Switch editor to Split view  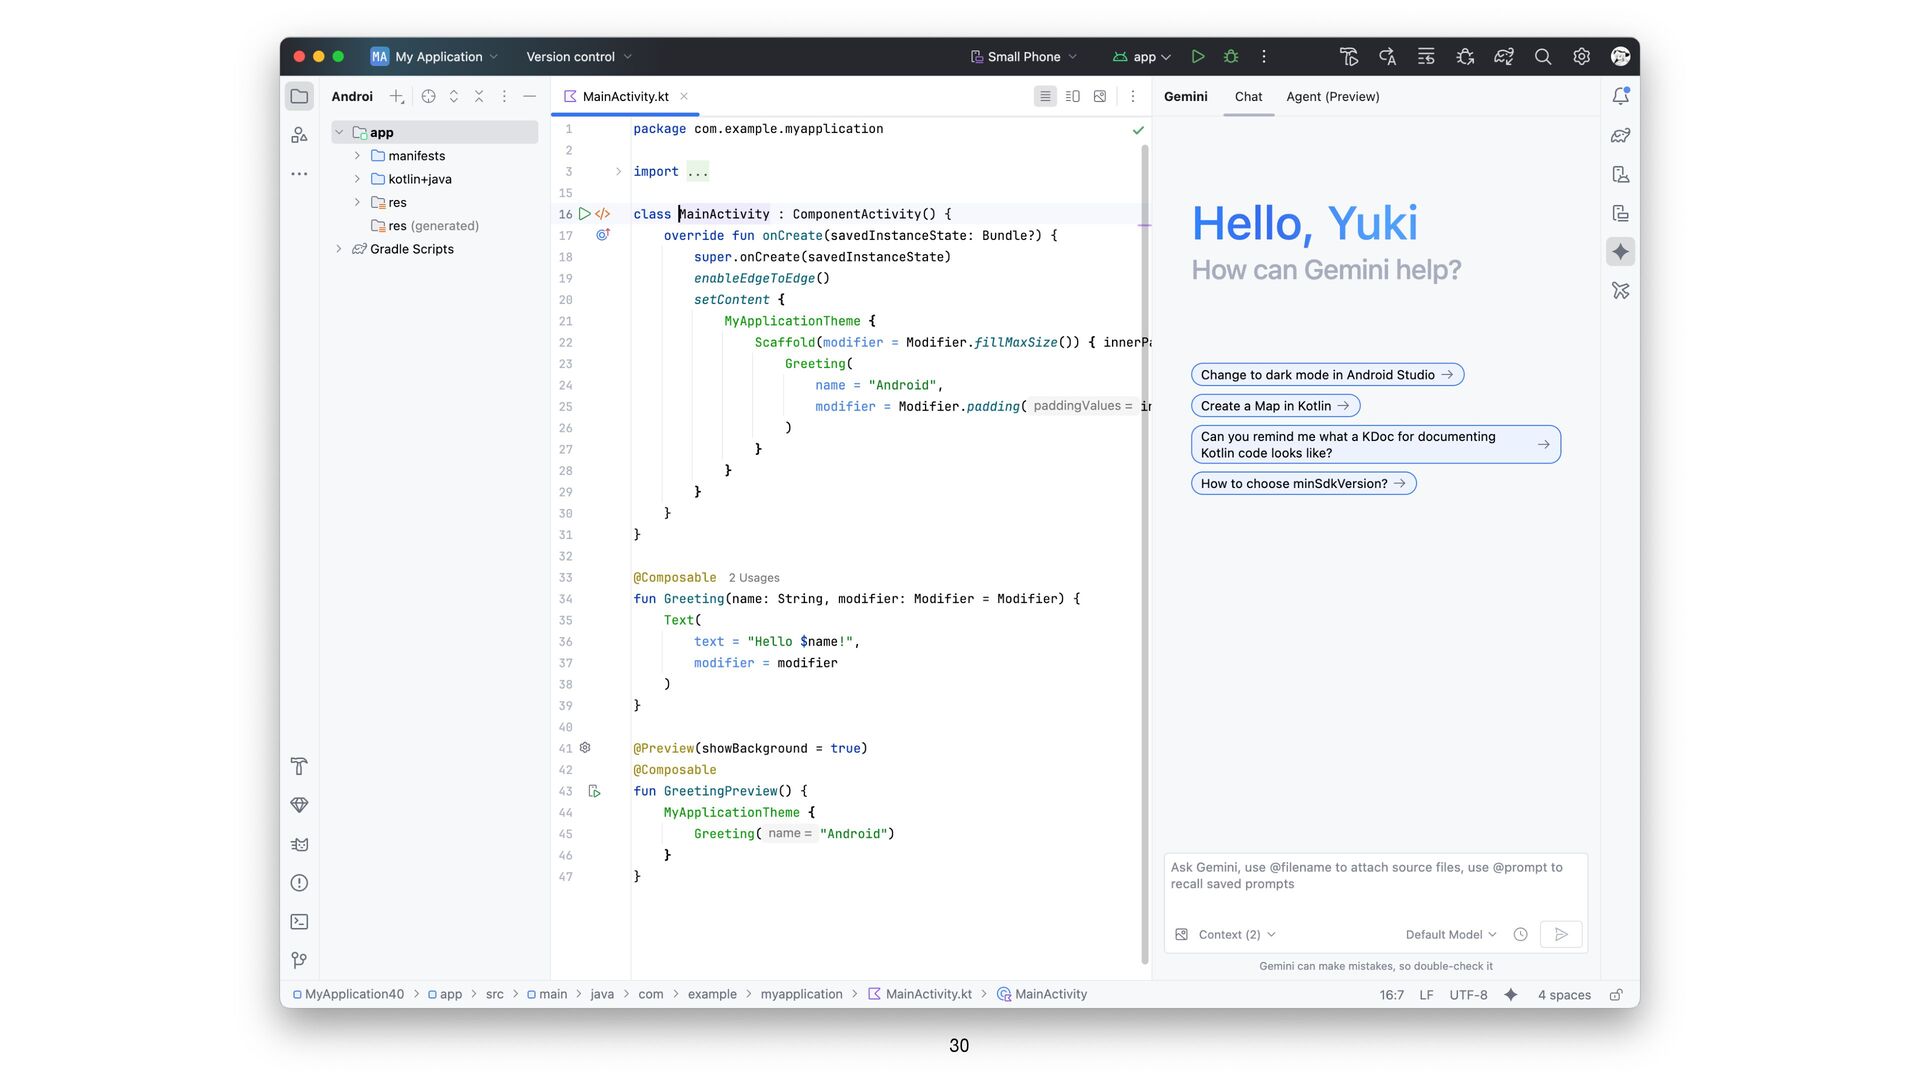point(1073,97)
